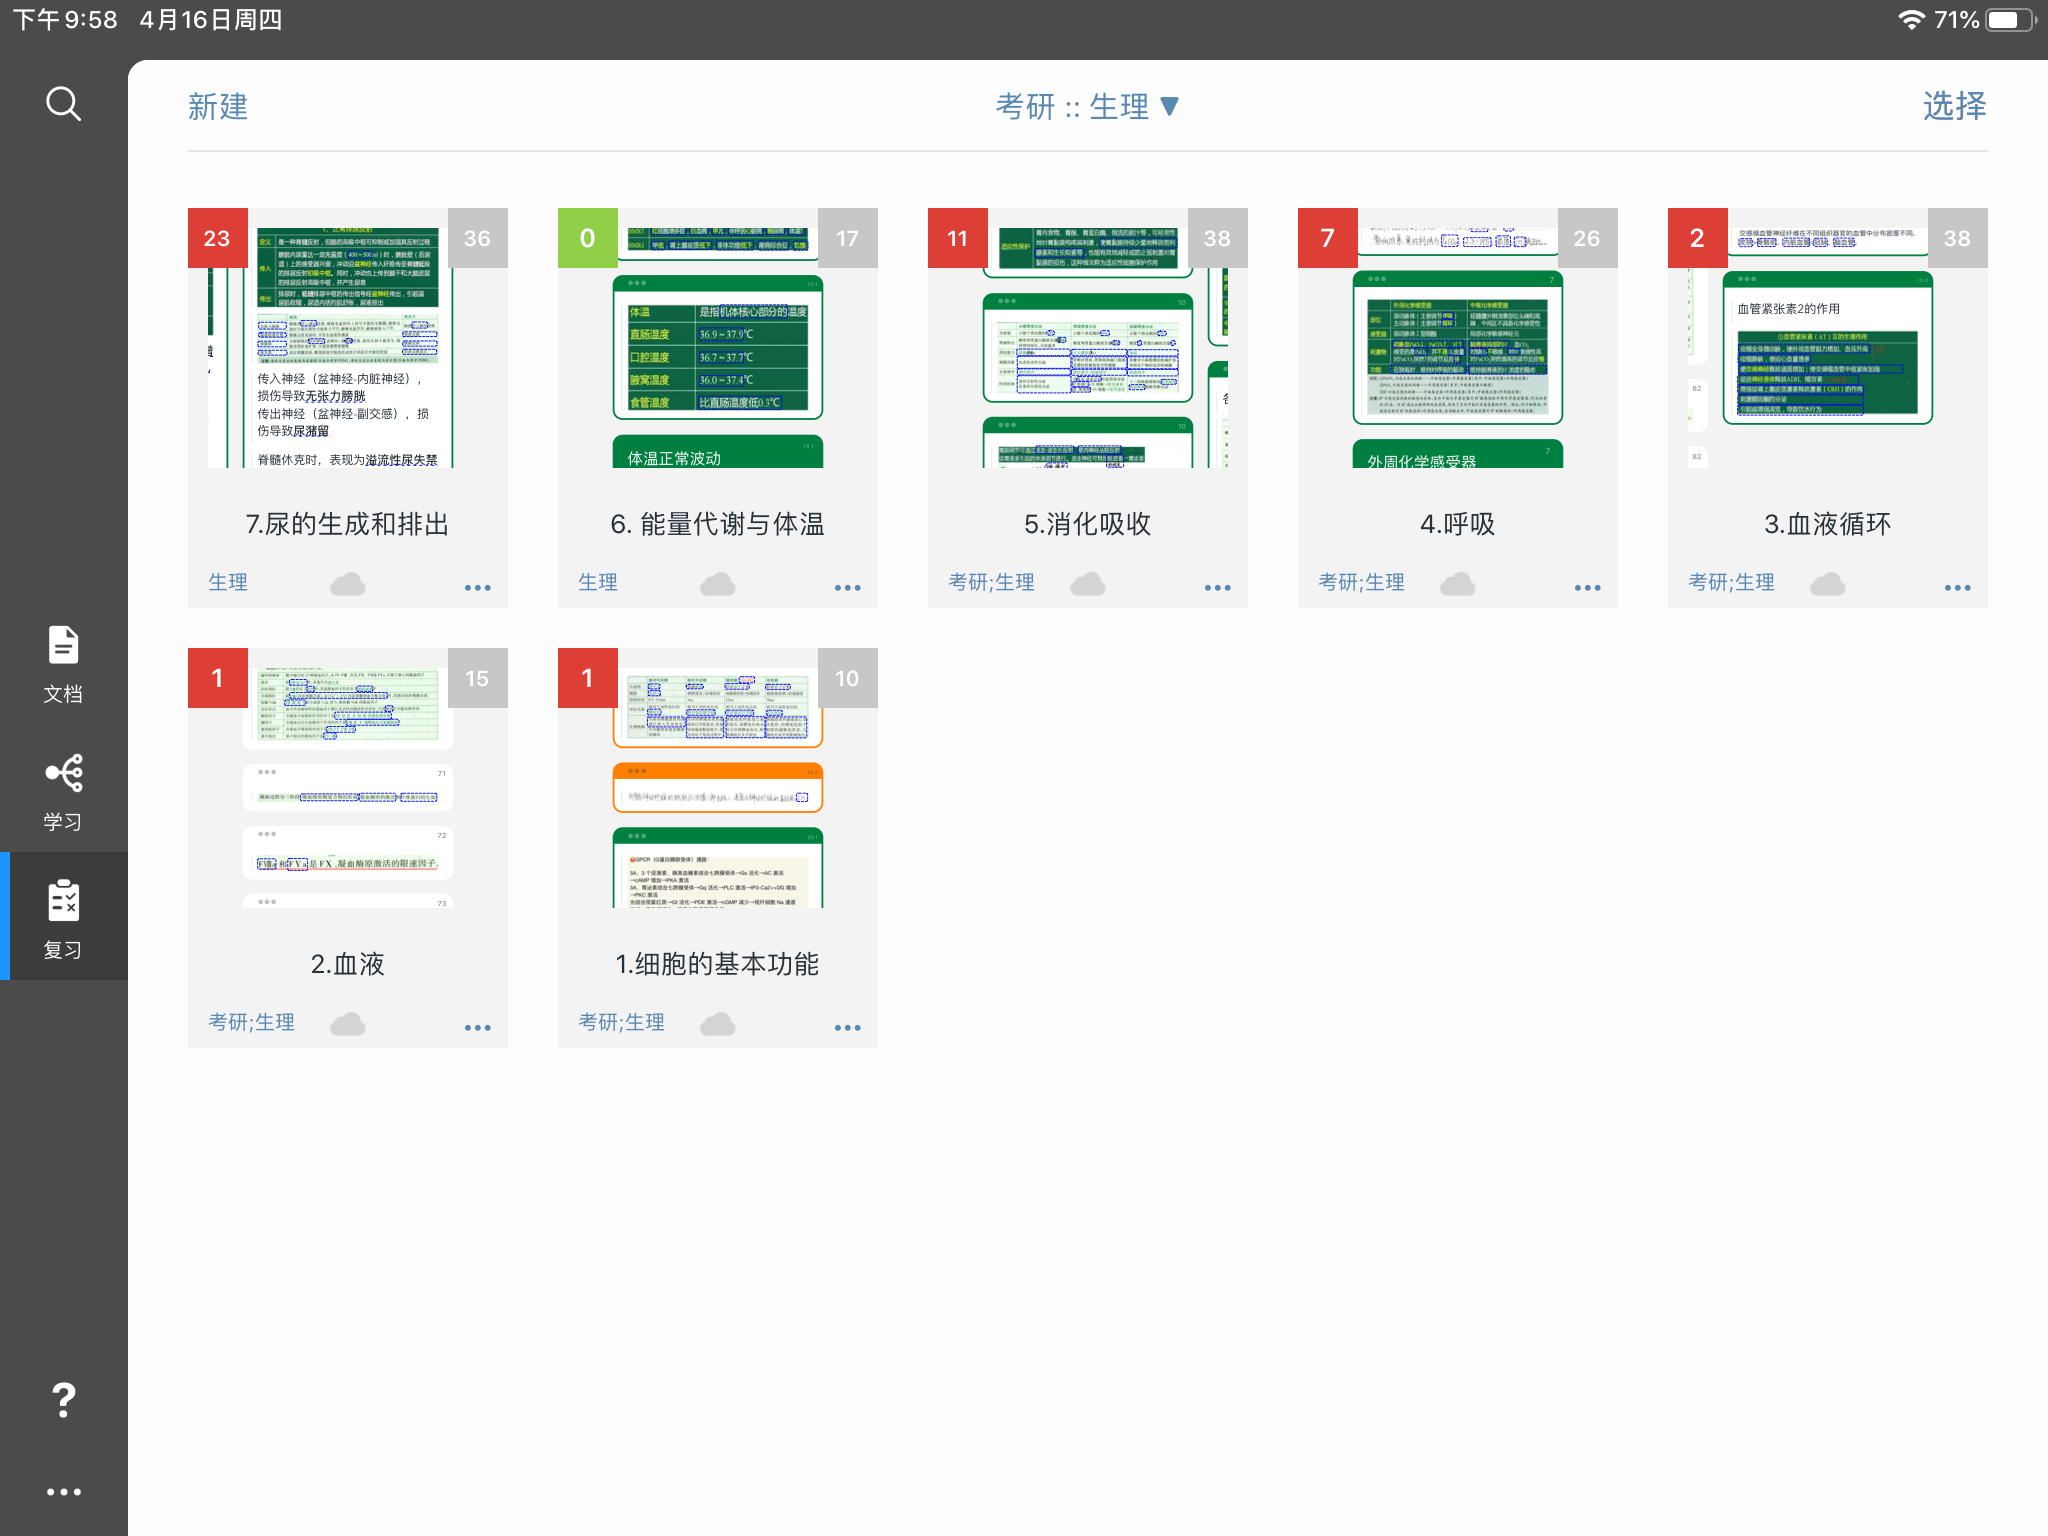Tap green zero badge on 6. 能量代谢与体温
This screenshot has width=2048, height=1536.
[588, 238]
